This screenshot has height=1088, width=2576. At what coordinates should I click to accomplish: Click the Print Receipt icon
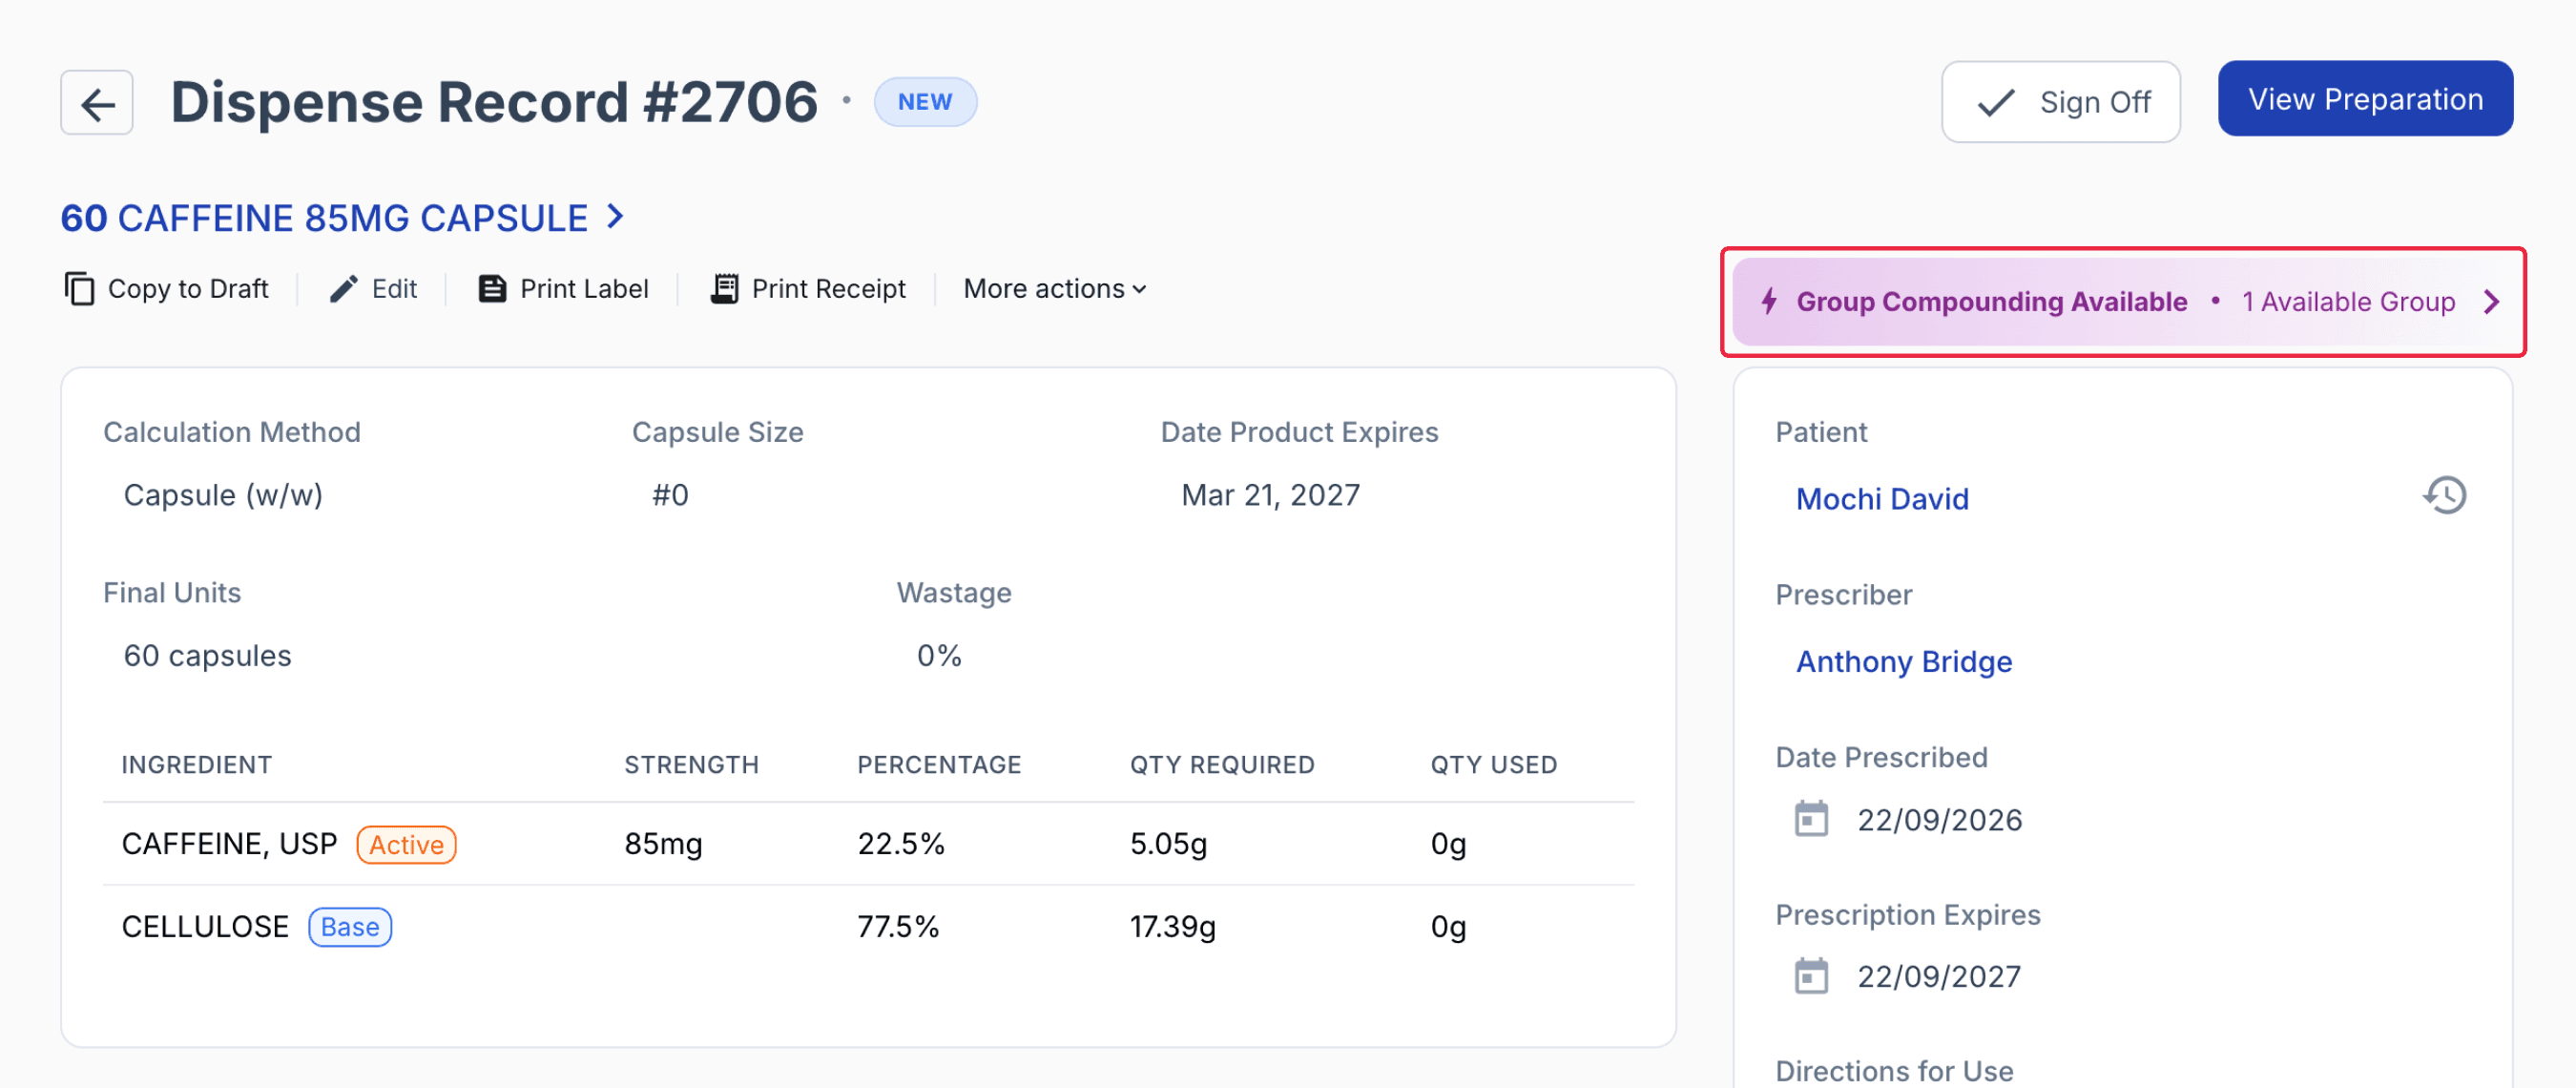(x=724, y=289)
